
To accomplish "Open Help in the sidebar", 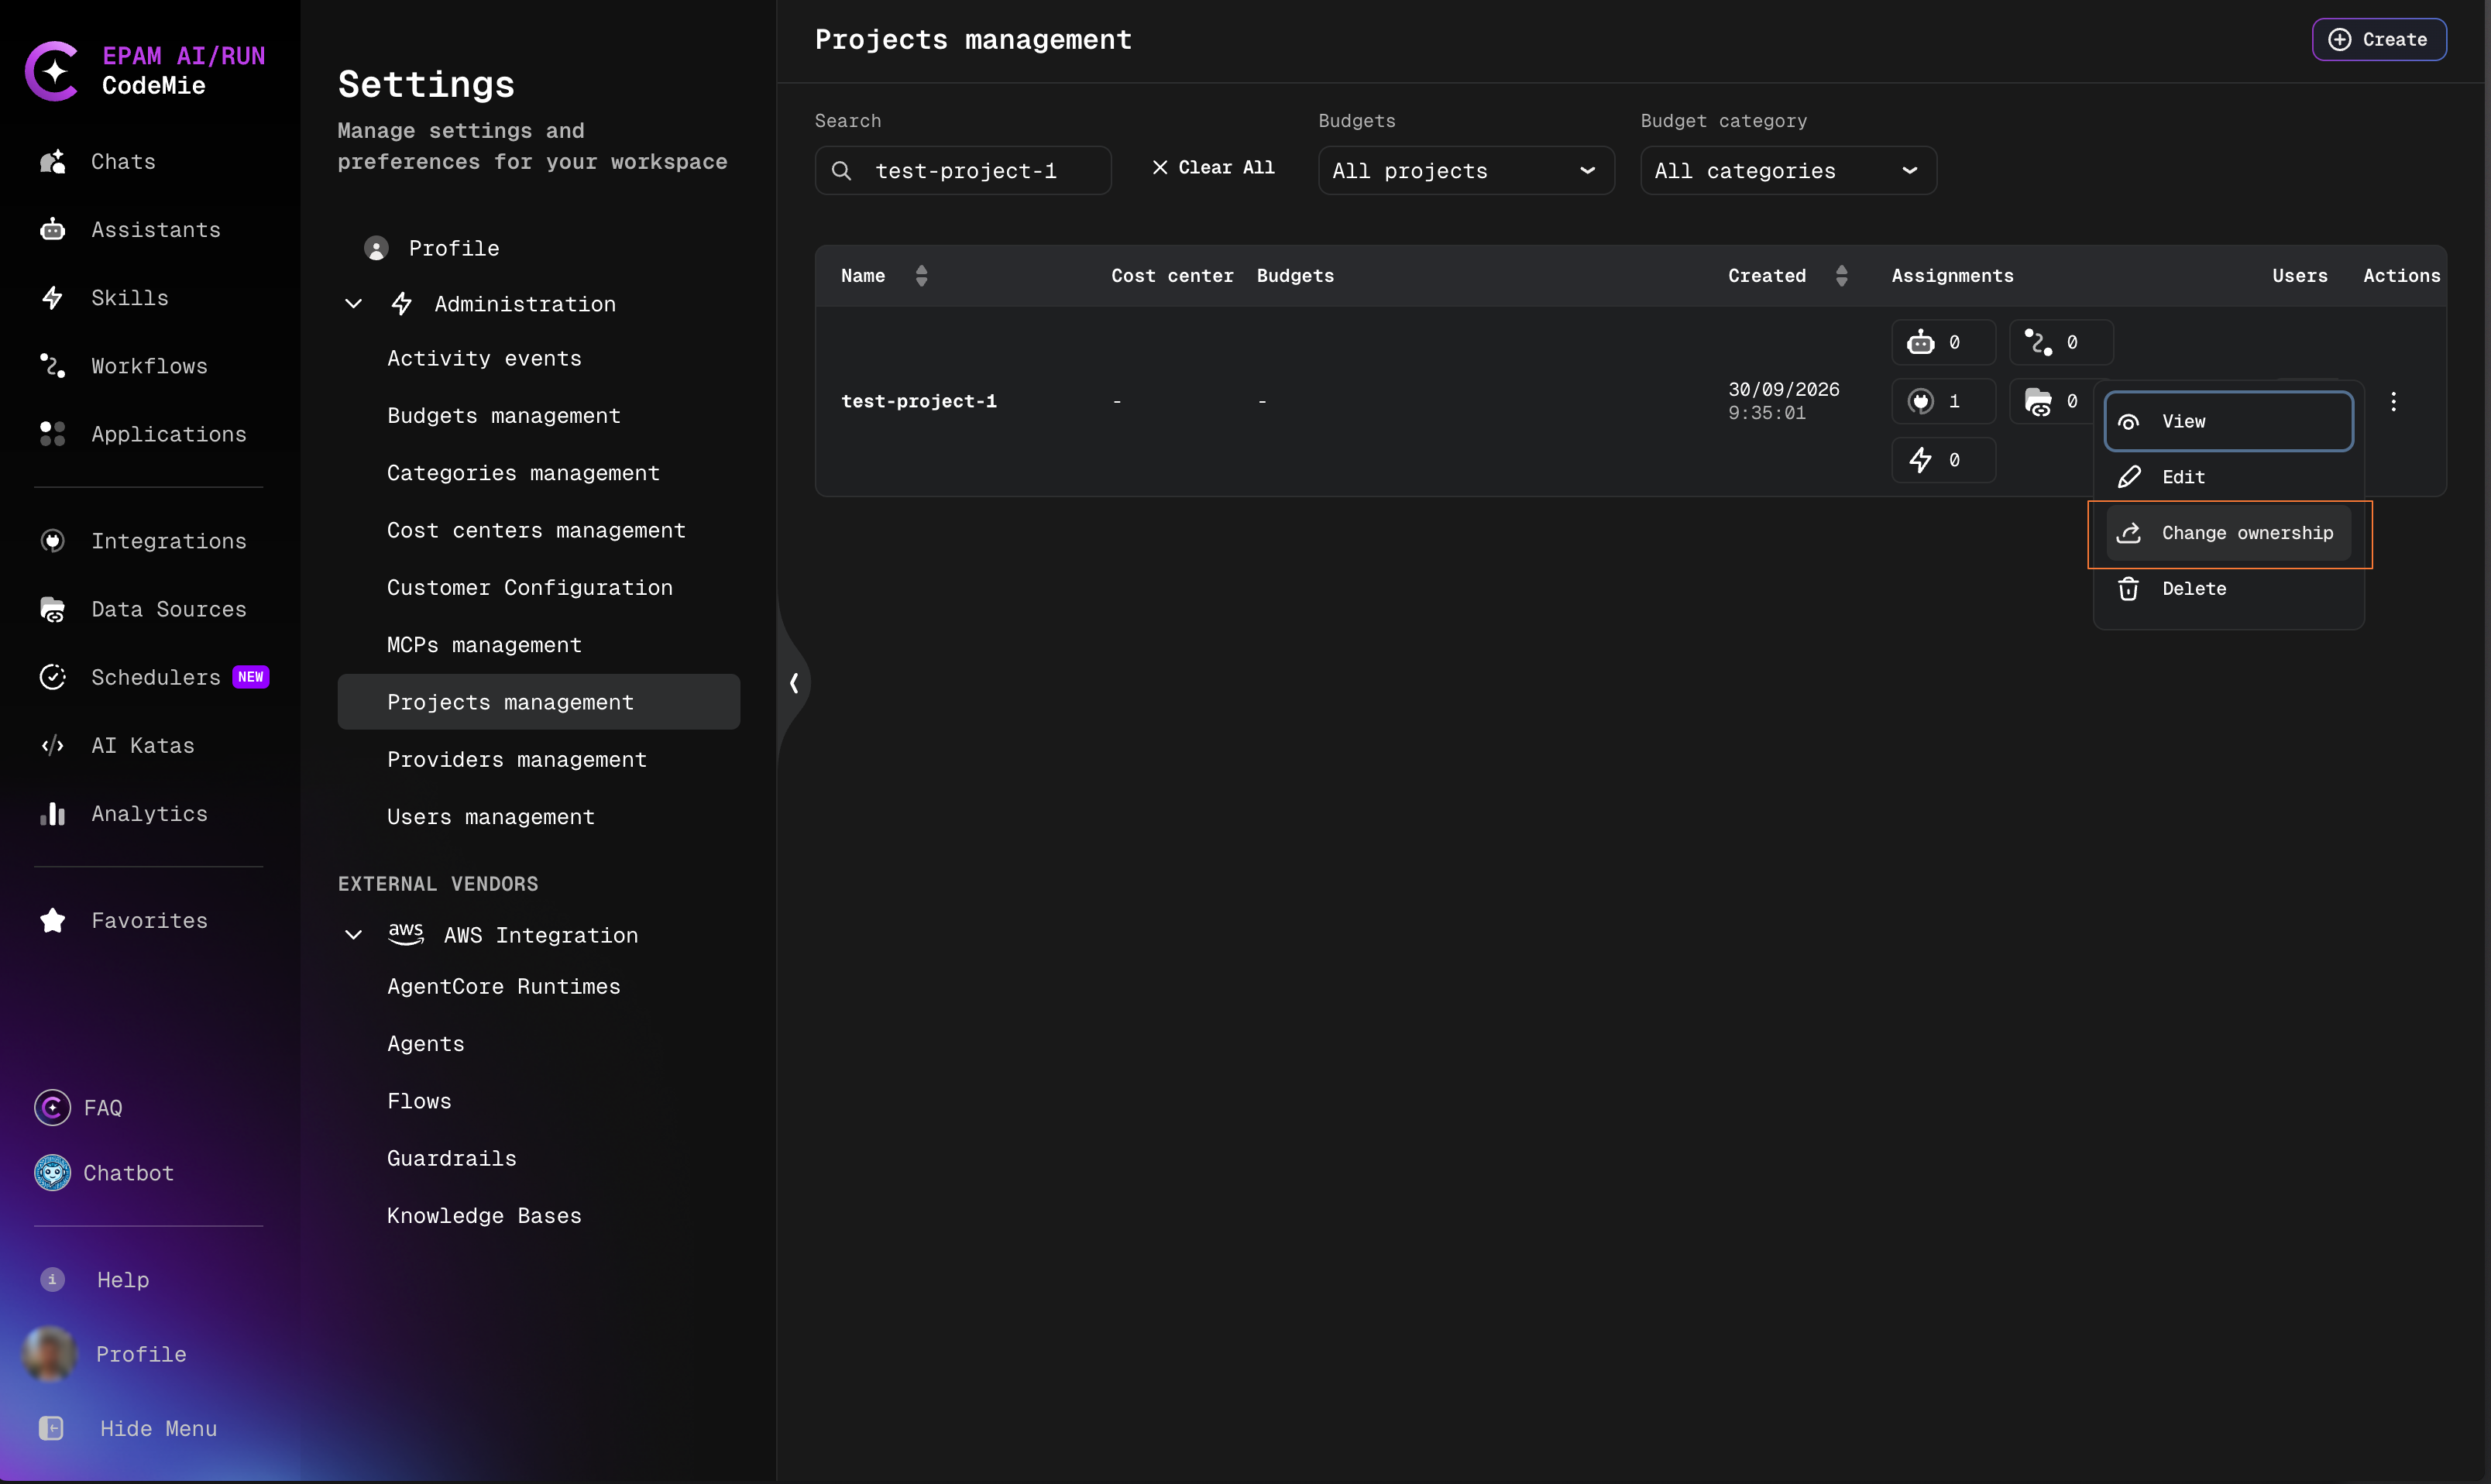I will [x=95, y=1279].
